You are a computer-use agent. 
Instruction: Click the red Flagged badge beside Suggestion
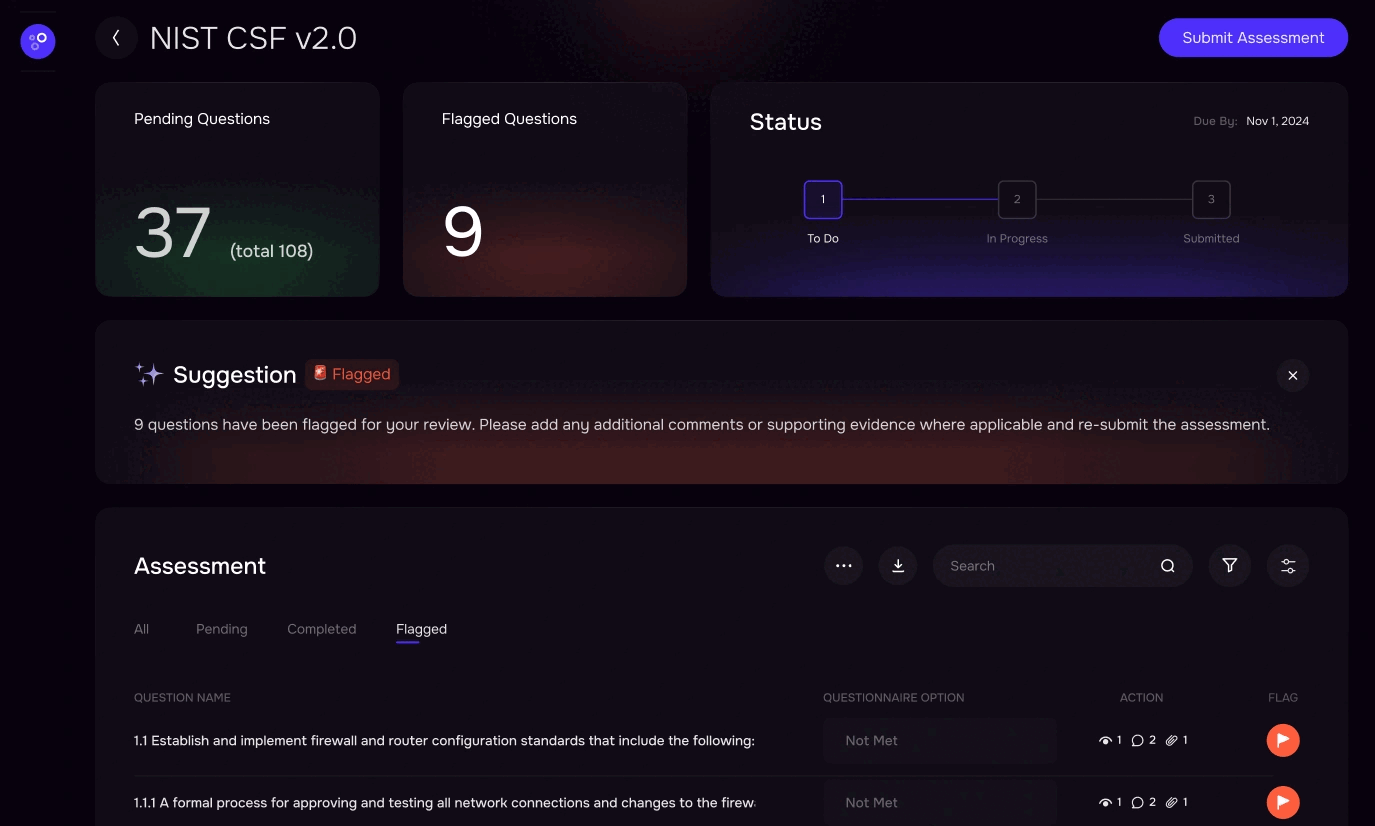(352, 374)
